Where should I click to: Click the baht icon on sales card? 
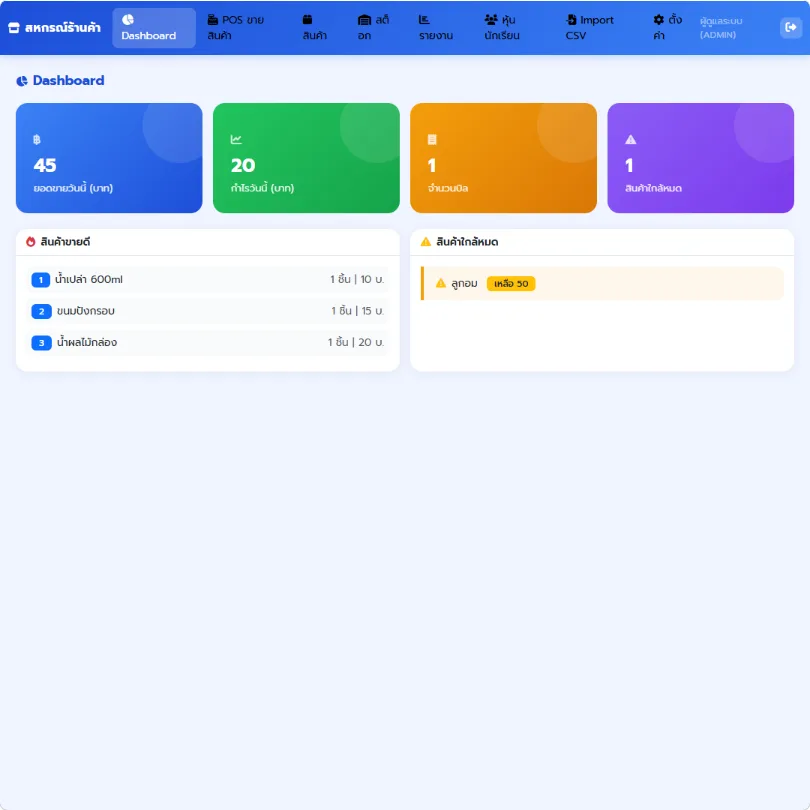coord(37,139)
